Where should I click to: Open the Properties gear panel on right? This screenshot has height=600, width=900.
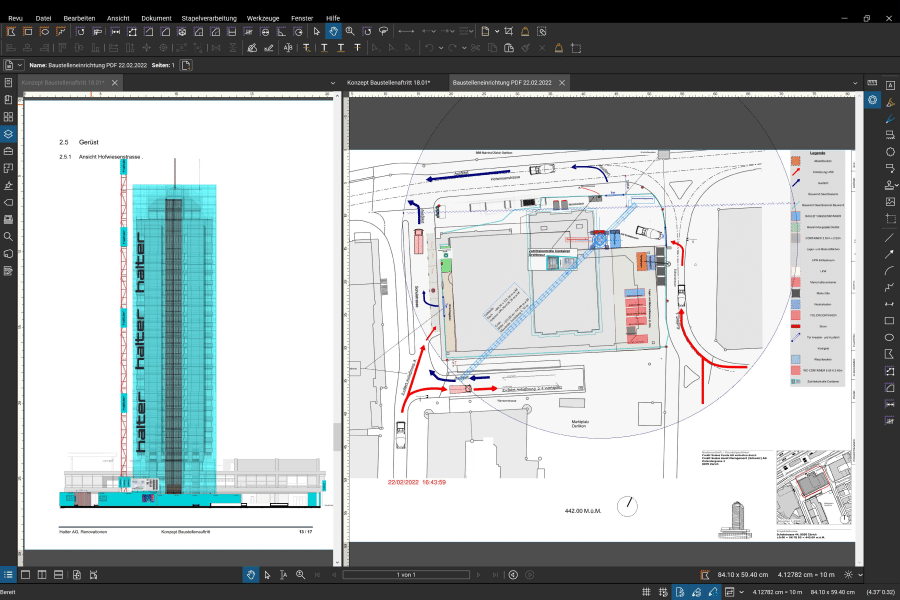872,100
